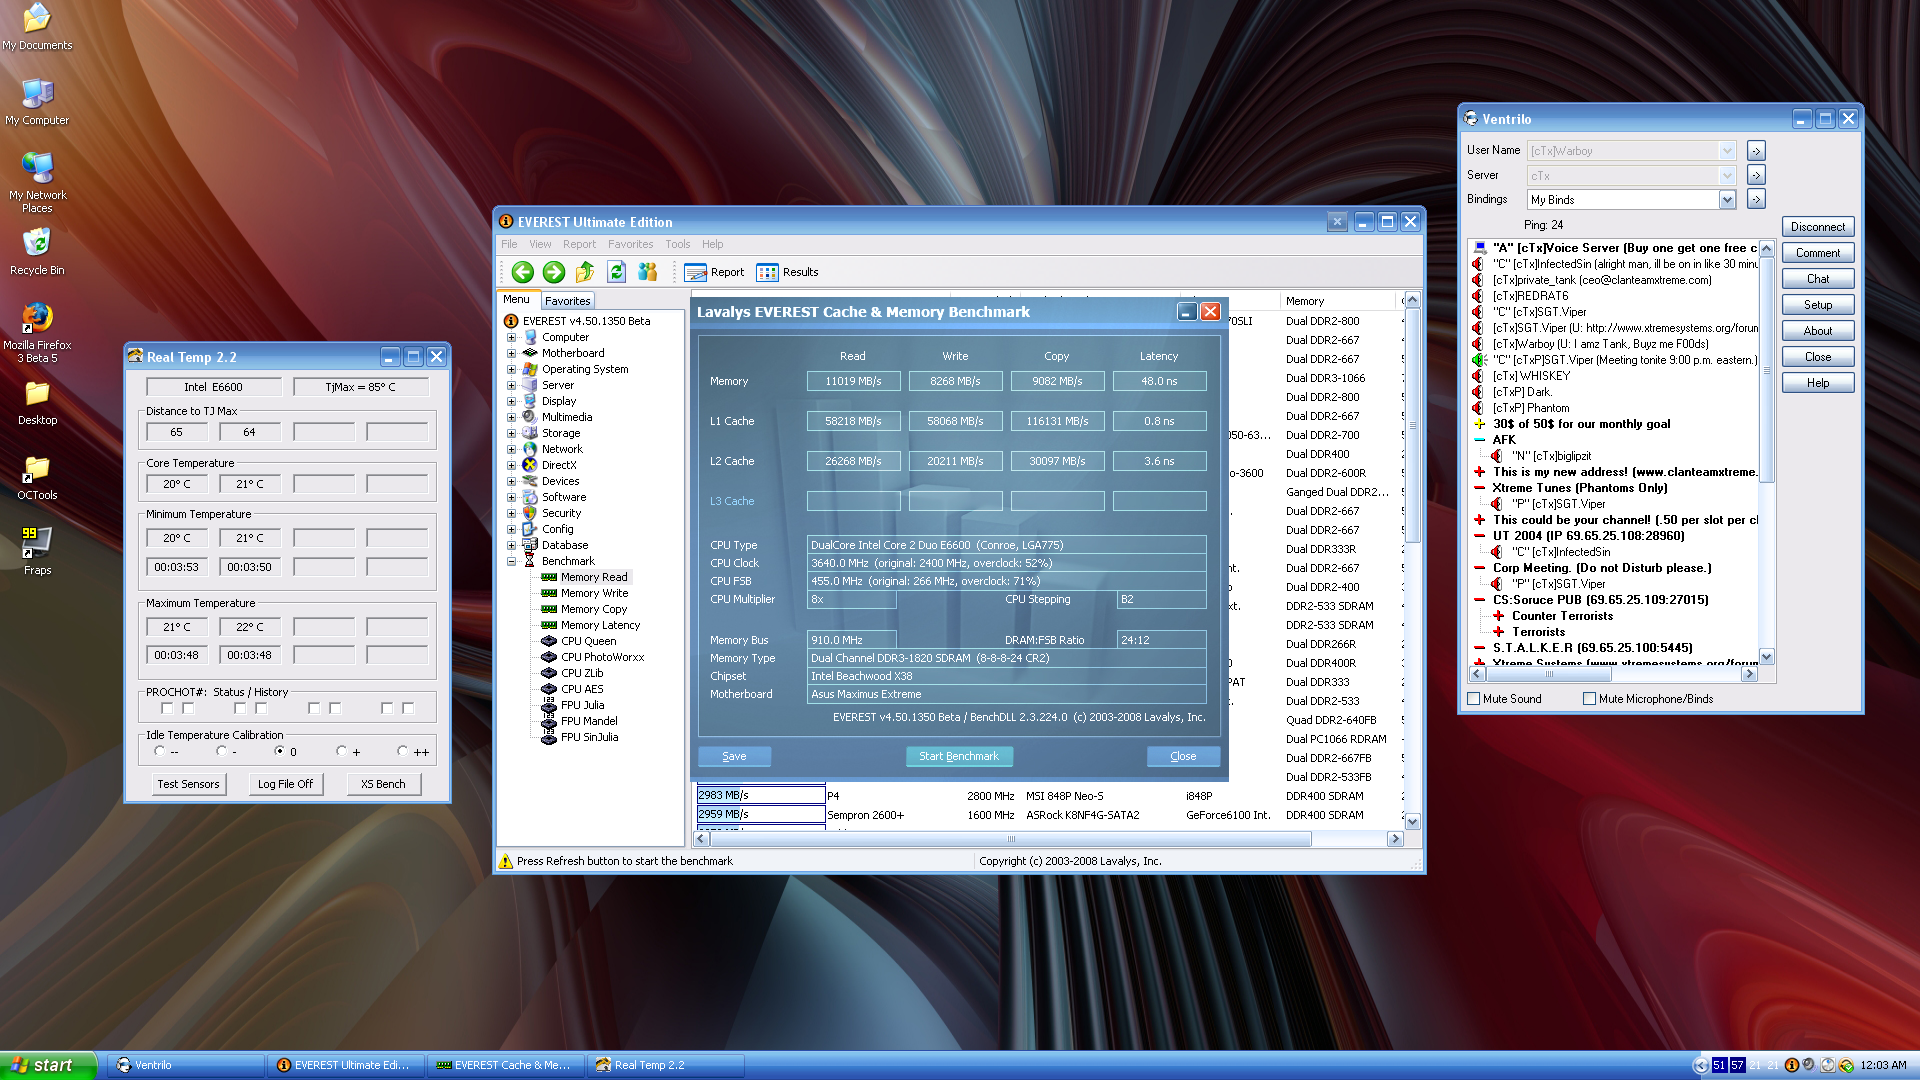This screenshot has height=1080, width=1920.
Task: Click the green Back arrow in EVEREST toolbar
Action: pos(522,272)
